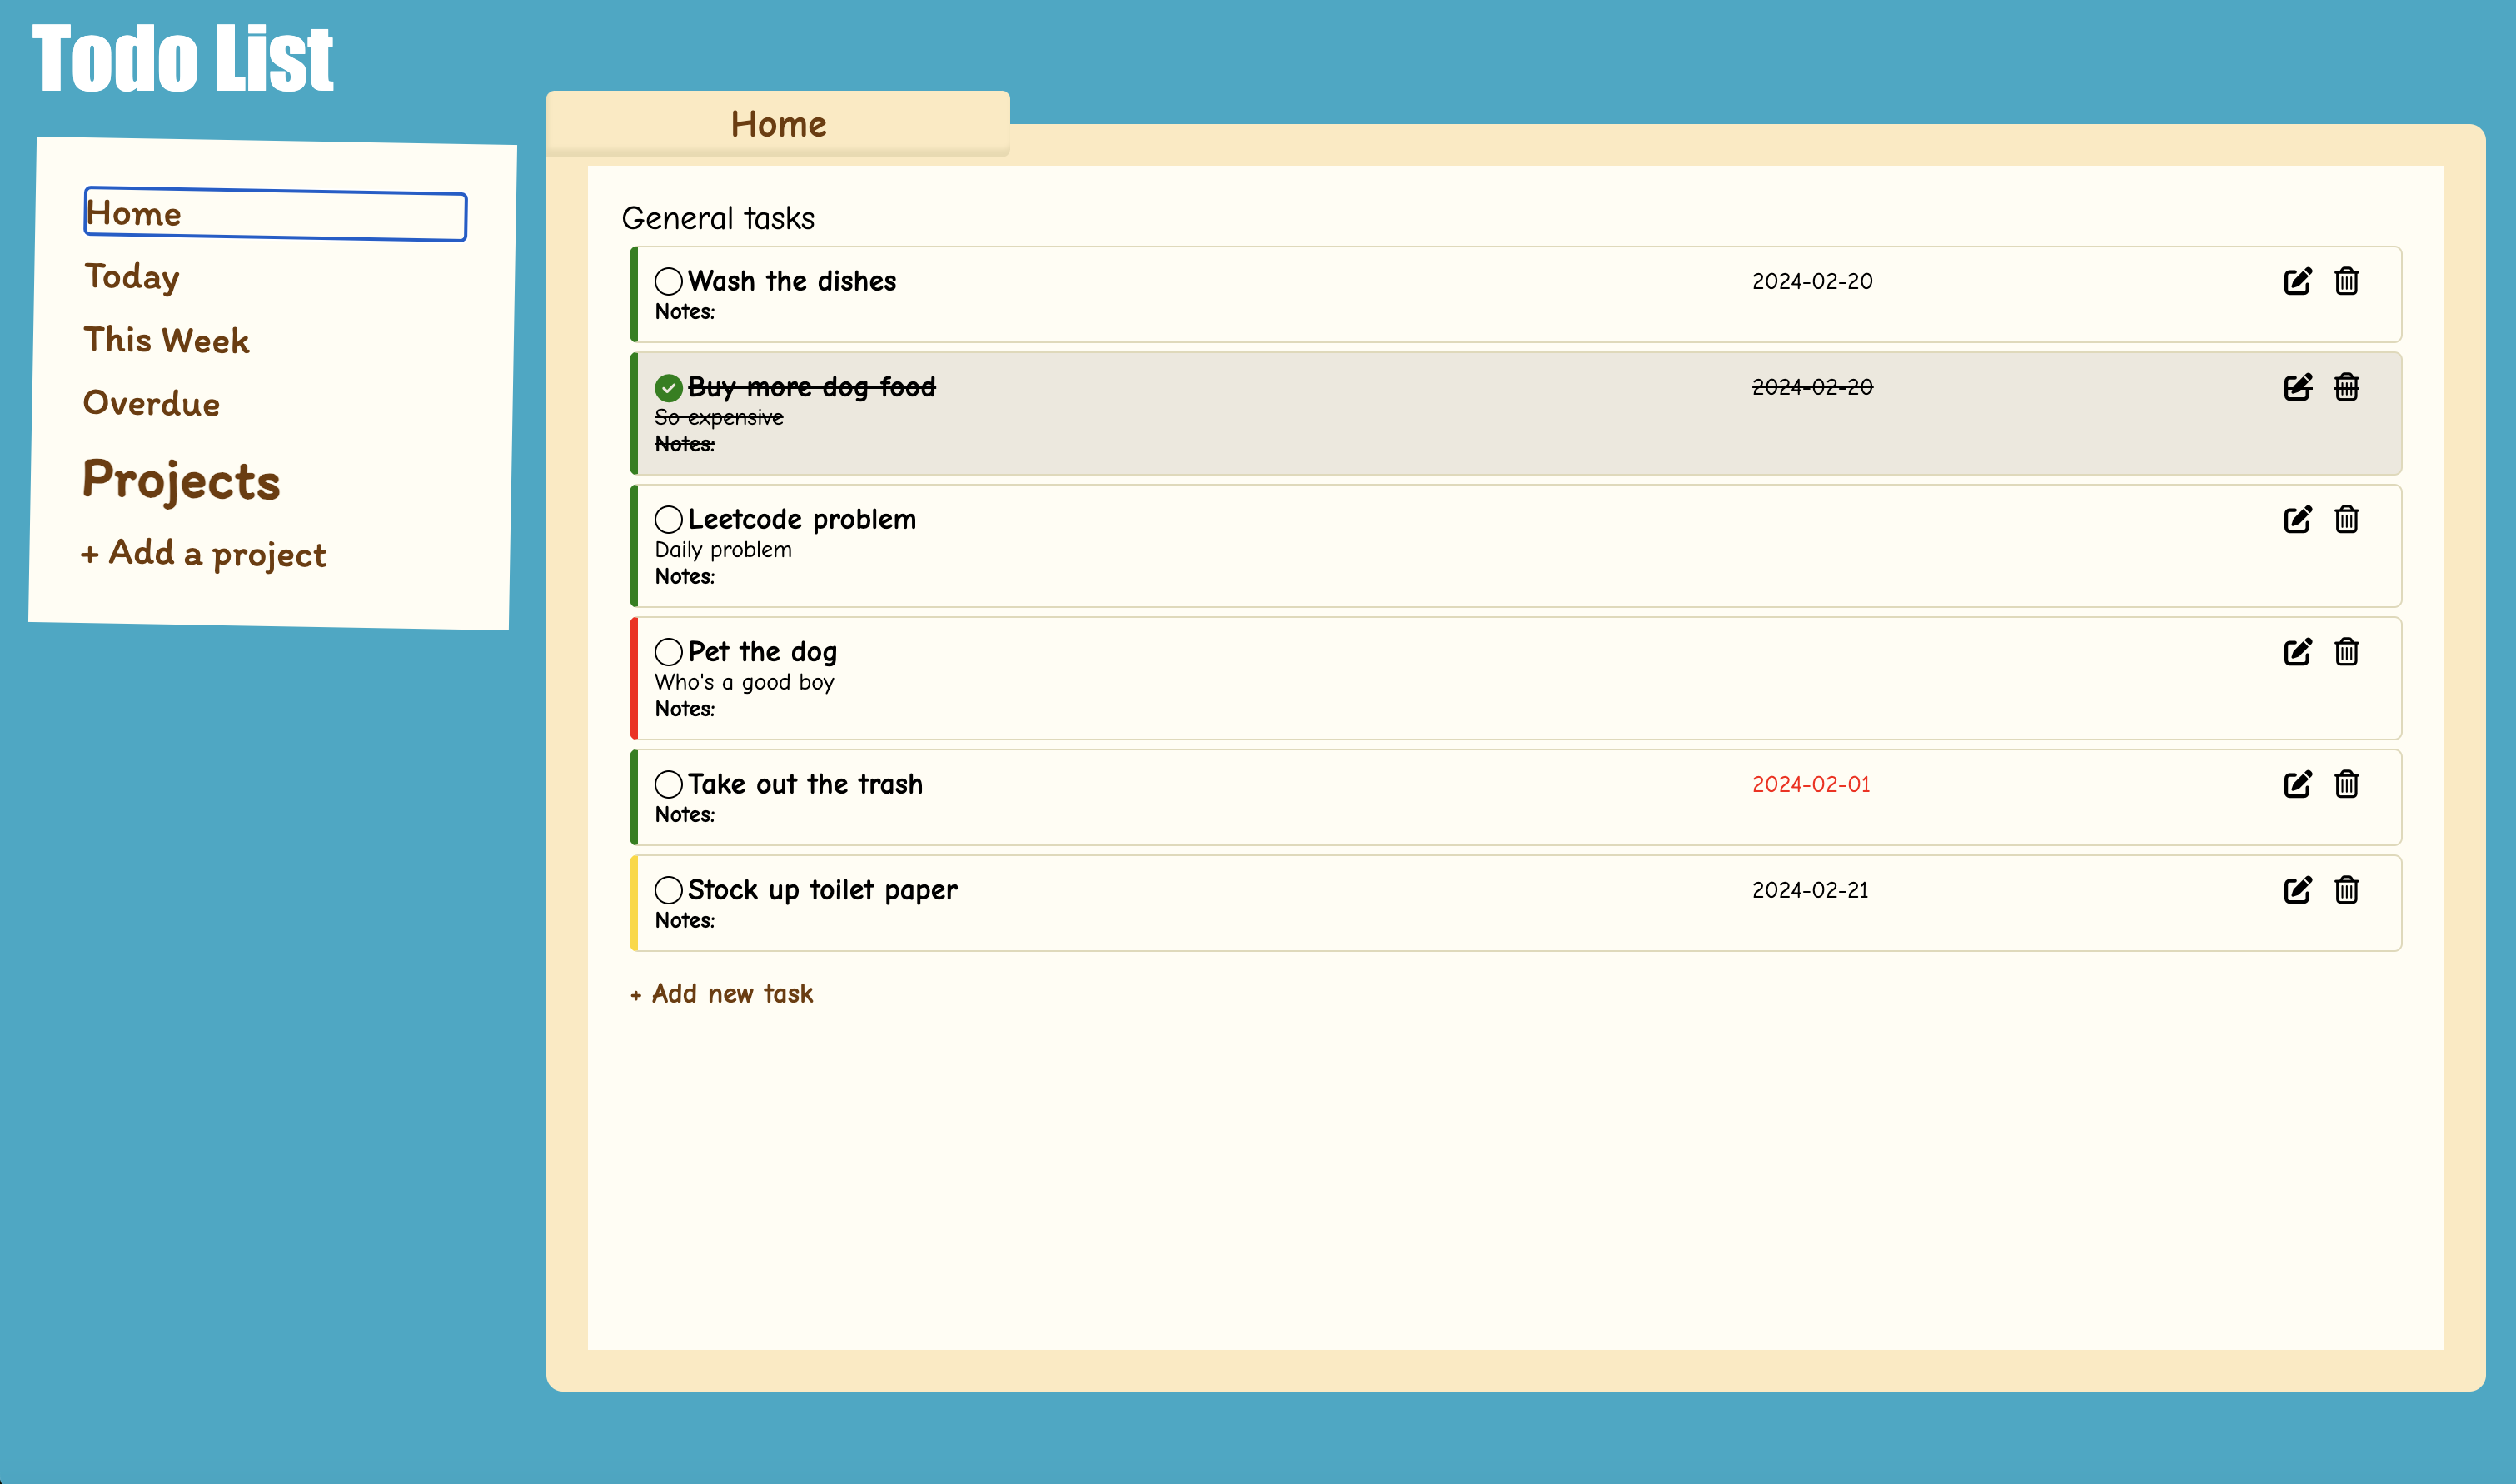2516x1484 pixels.
Task: Edit the Pet the dog task
Action: tap(2297, 652)
